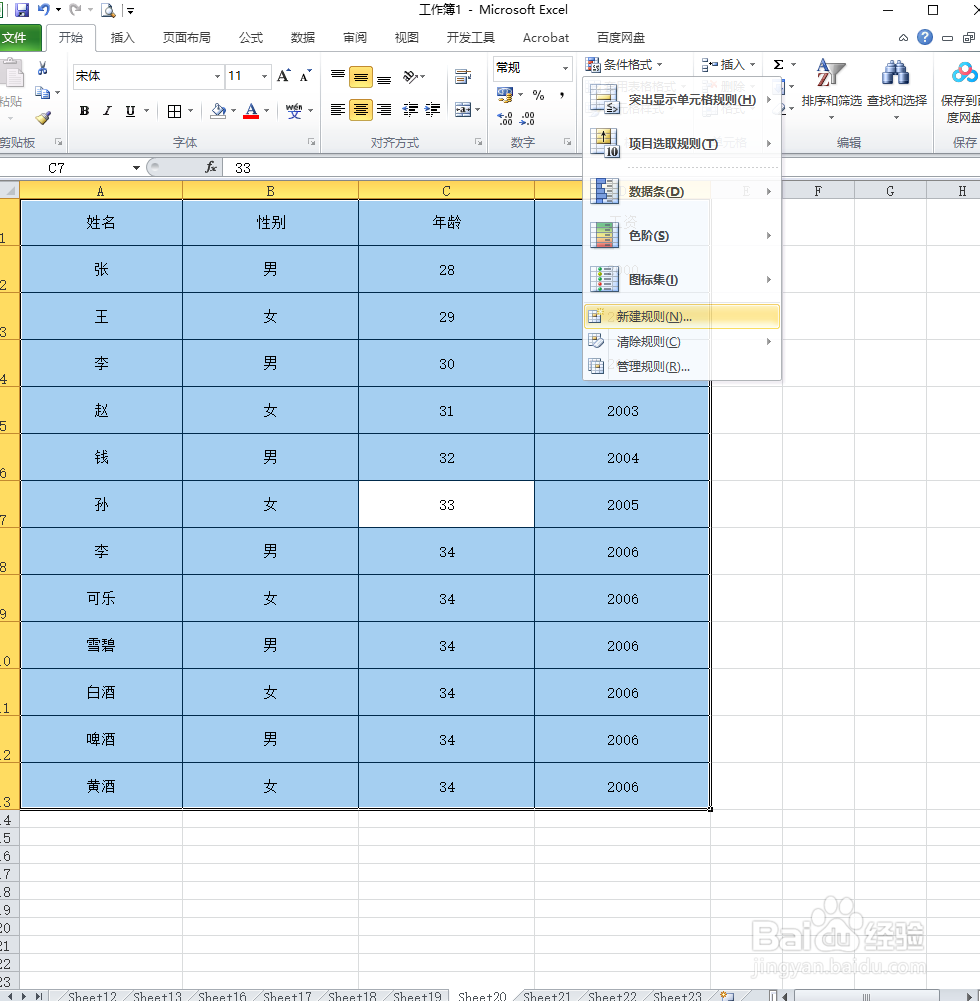This screenshot has height=1001, width=980.
Task: Select the Format Painter icon
Action: 43,118
